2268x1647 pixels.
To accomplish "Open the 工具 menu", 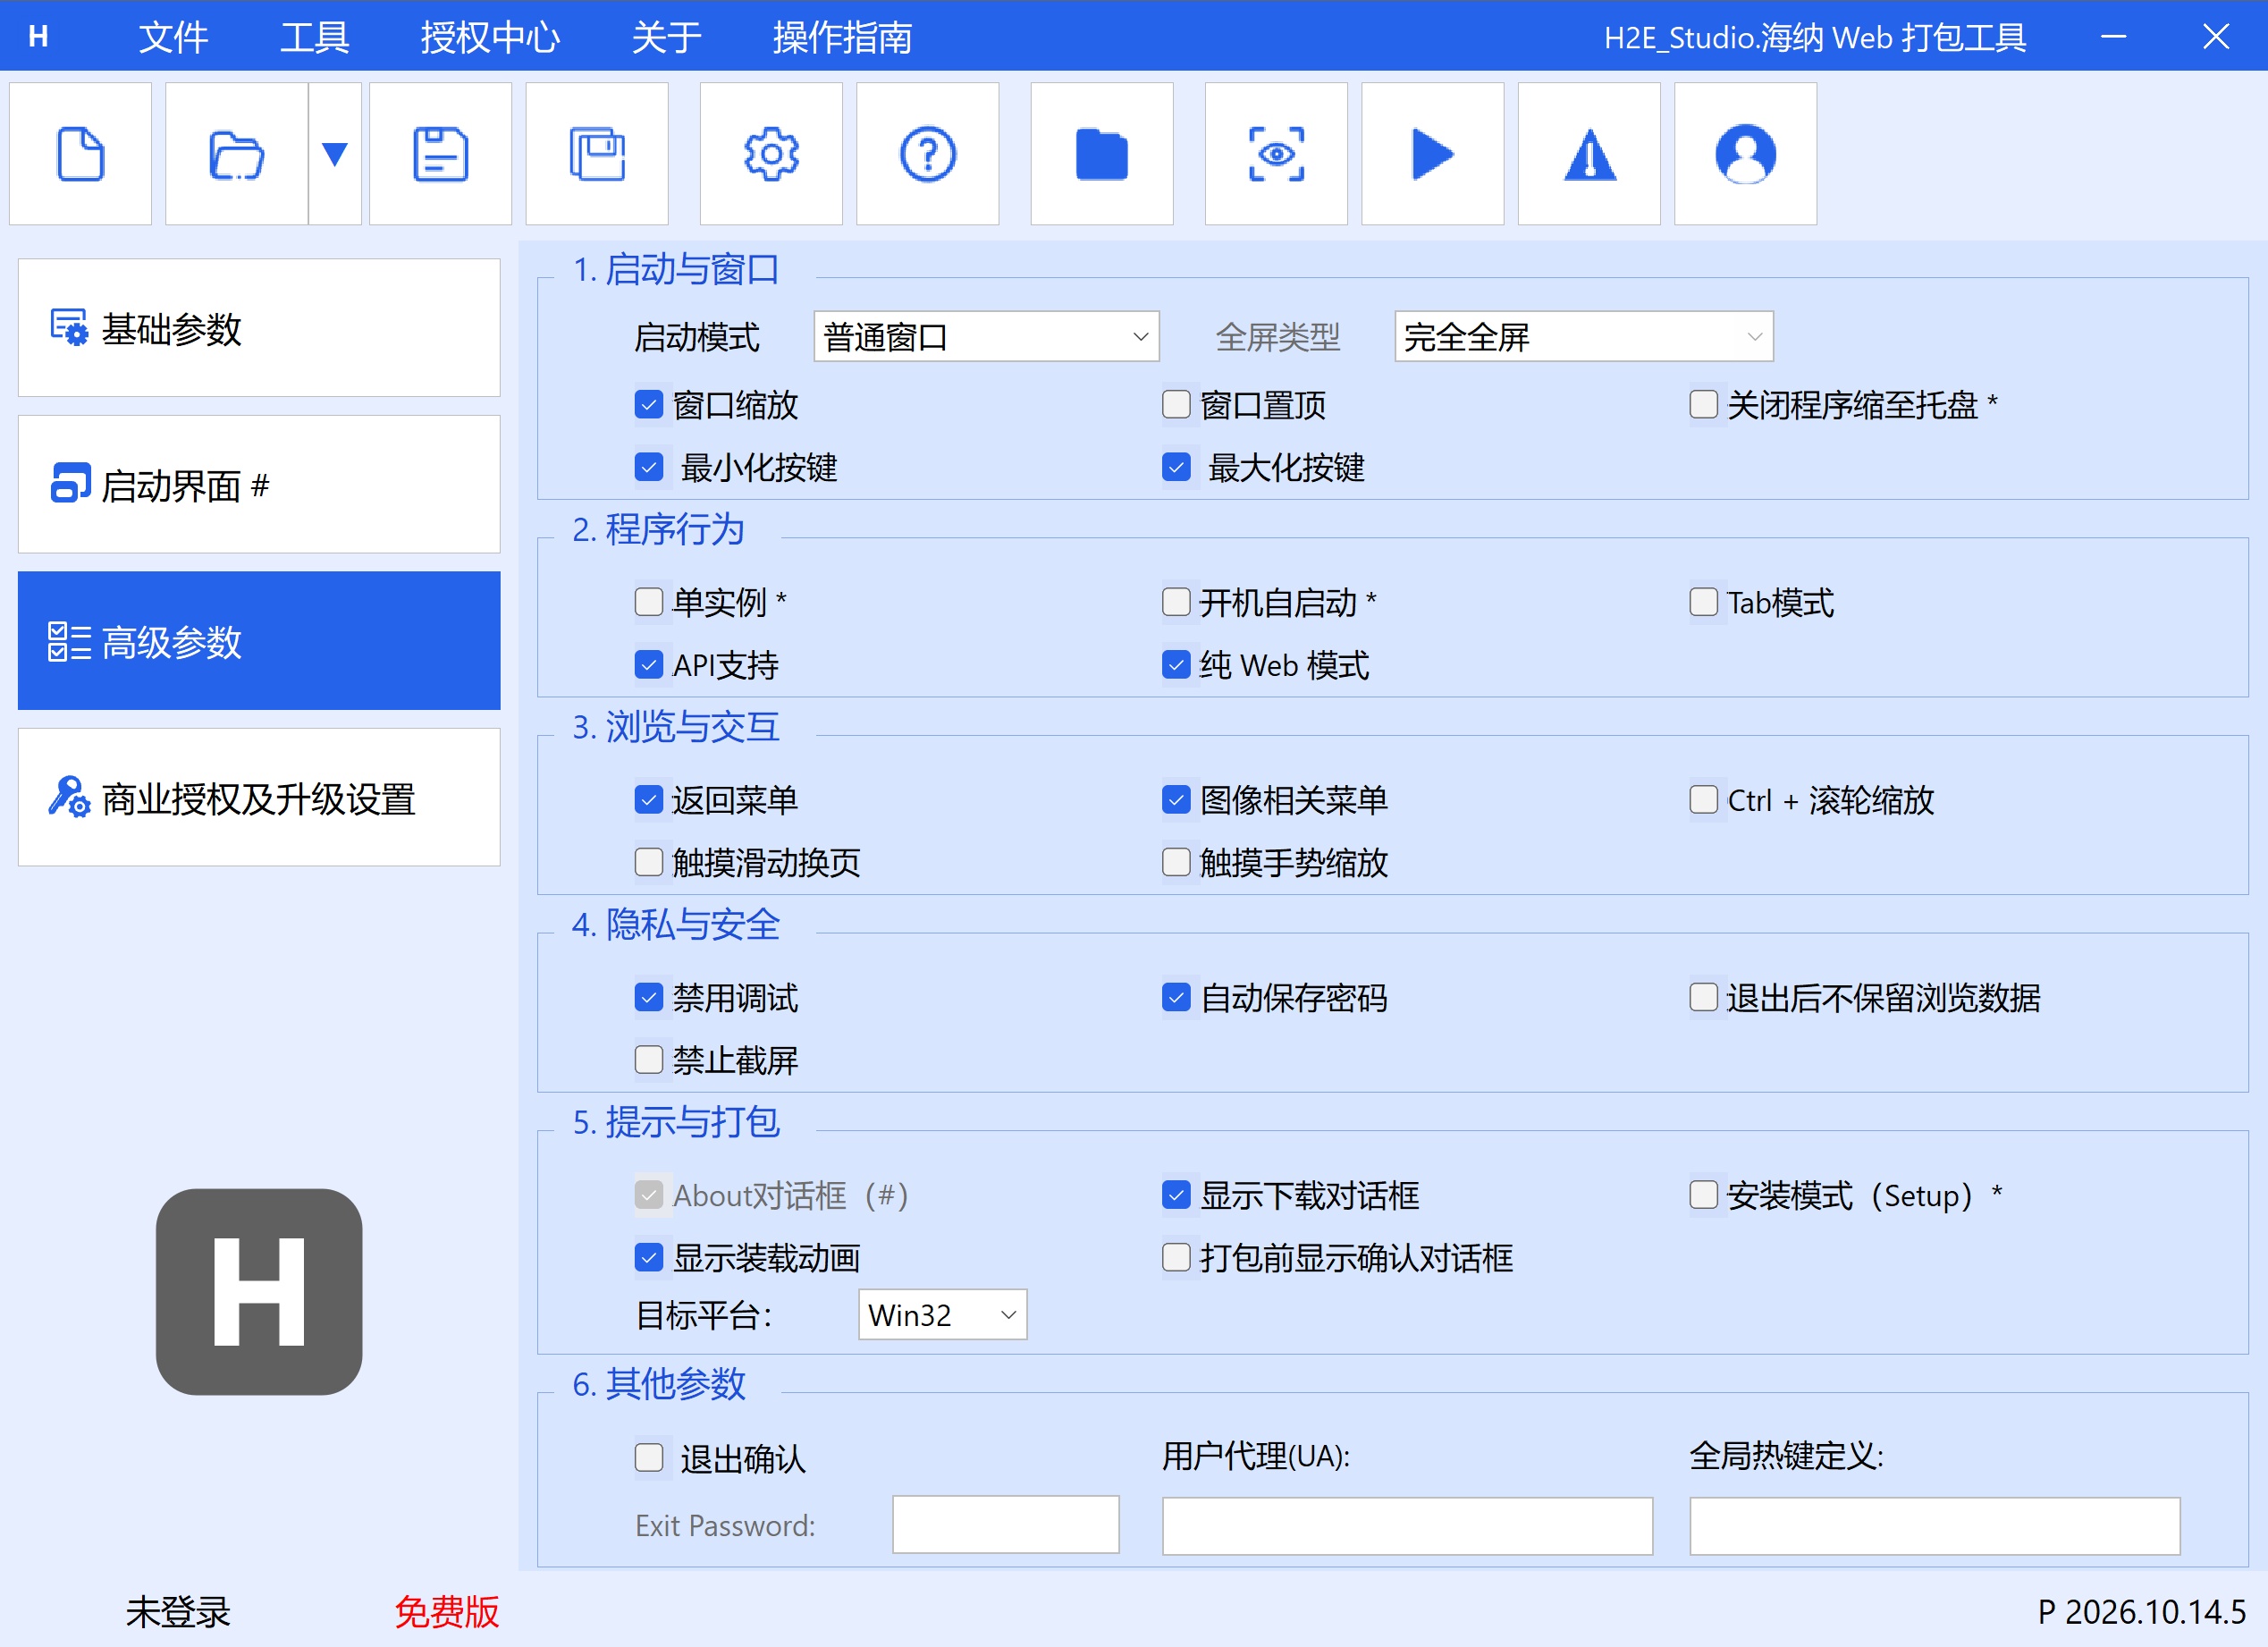I will (x=314, y=37).
